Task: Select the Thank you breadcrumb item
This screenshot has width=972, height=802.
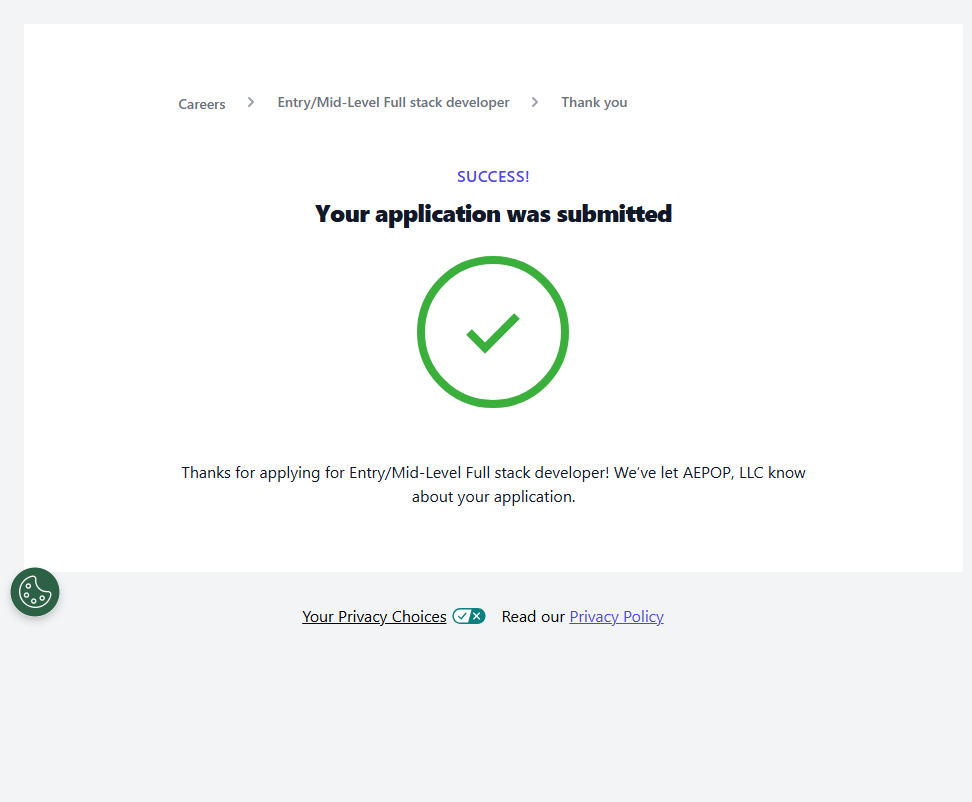Action: (x=594, y=102)
